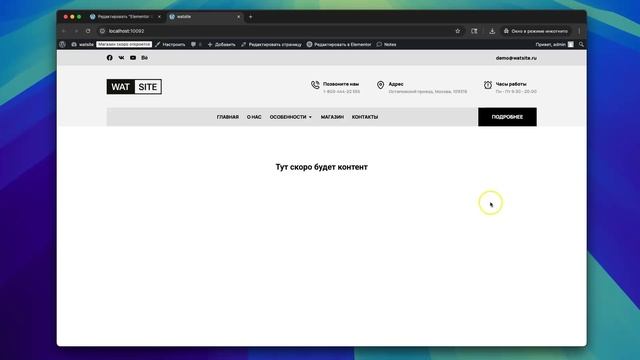The height and width of the screenshot is (360, 640).
Task: Open Notes in the admin bar
Action: click(387, 44)
